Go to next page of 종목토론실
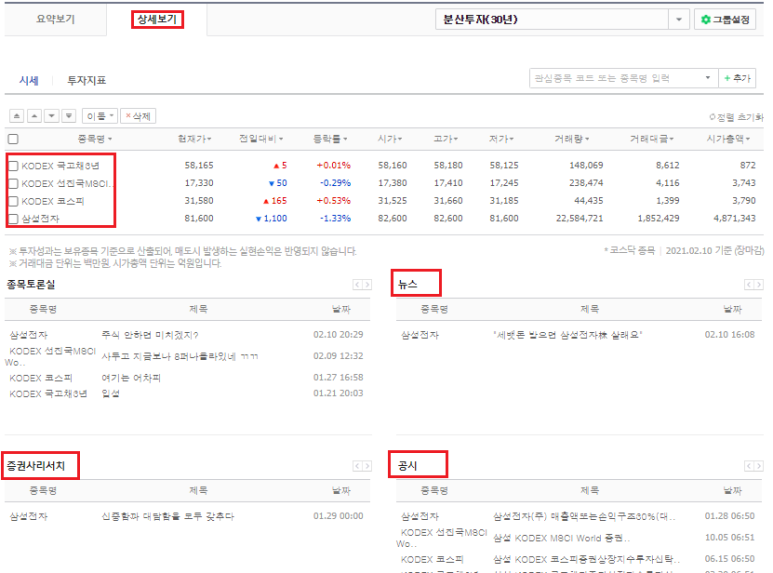 tap(367, 285)
